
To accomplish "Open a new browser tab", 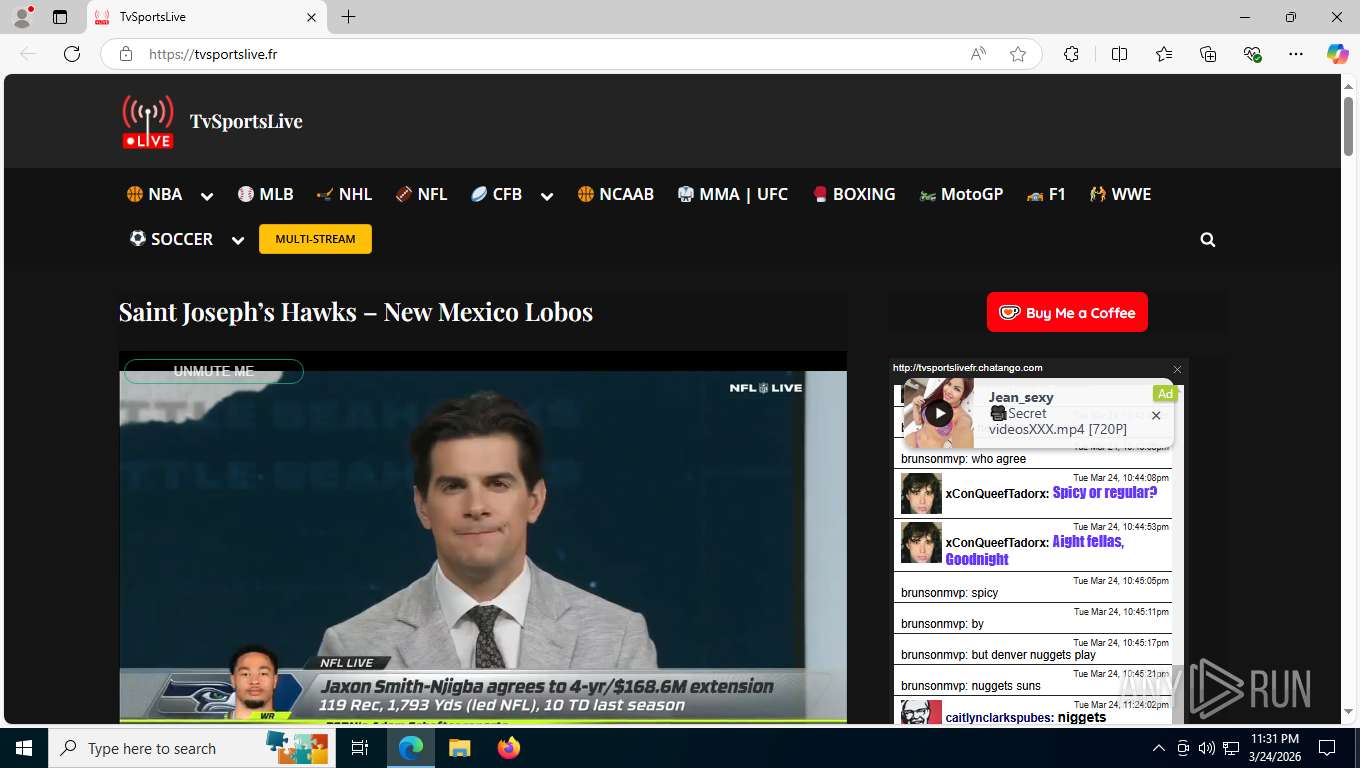I will coord(348,17).
